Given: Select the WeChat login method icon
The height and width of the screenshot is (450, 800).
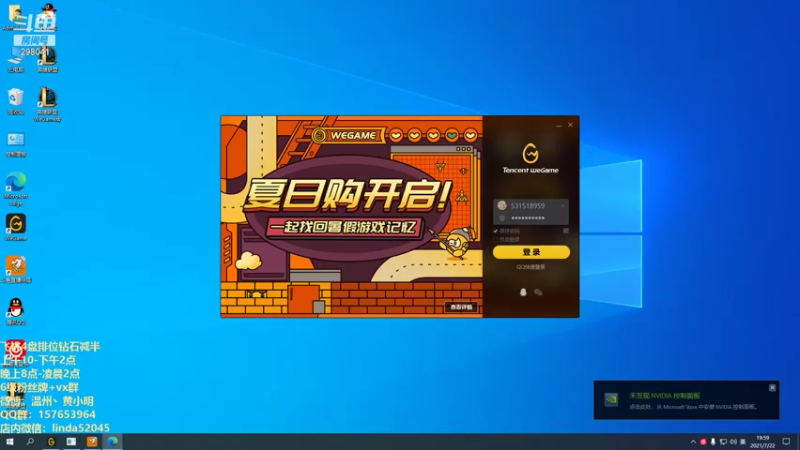Looking at the screenshot, I should 538,292.
